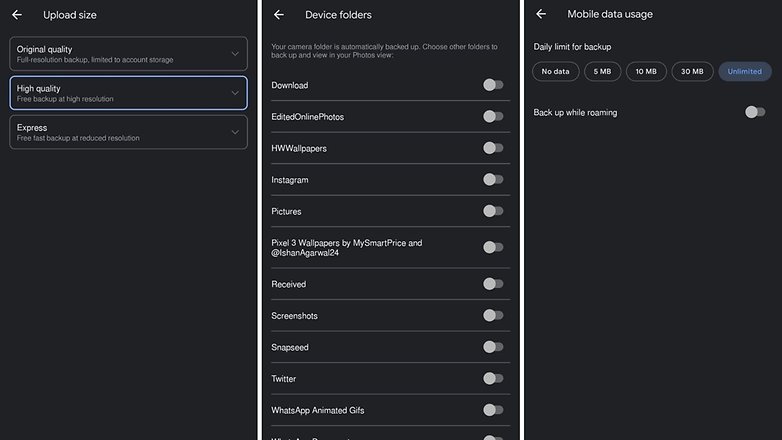Go back from Mobile data usage screen
This screenshot has height=440, width=782.
541,14
